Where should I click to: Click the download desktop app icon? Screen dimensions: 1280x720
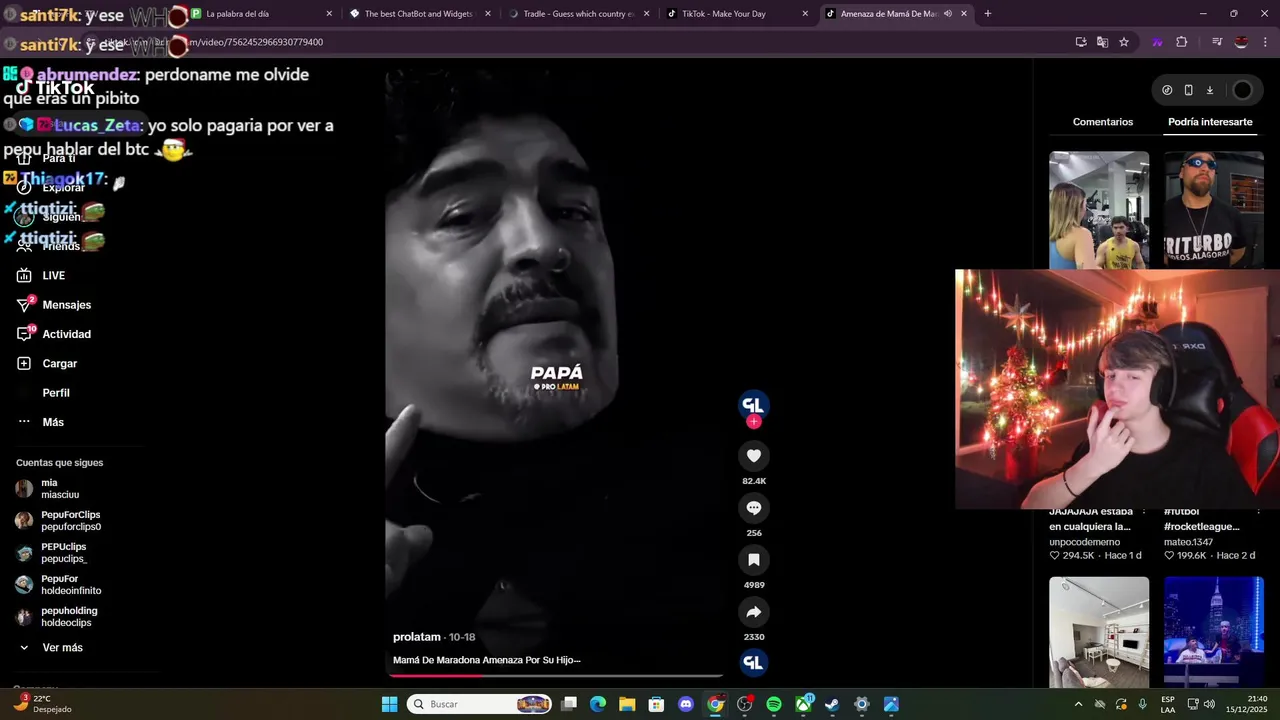[1209, 90]
